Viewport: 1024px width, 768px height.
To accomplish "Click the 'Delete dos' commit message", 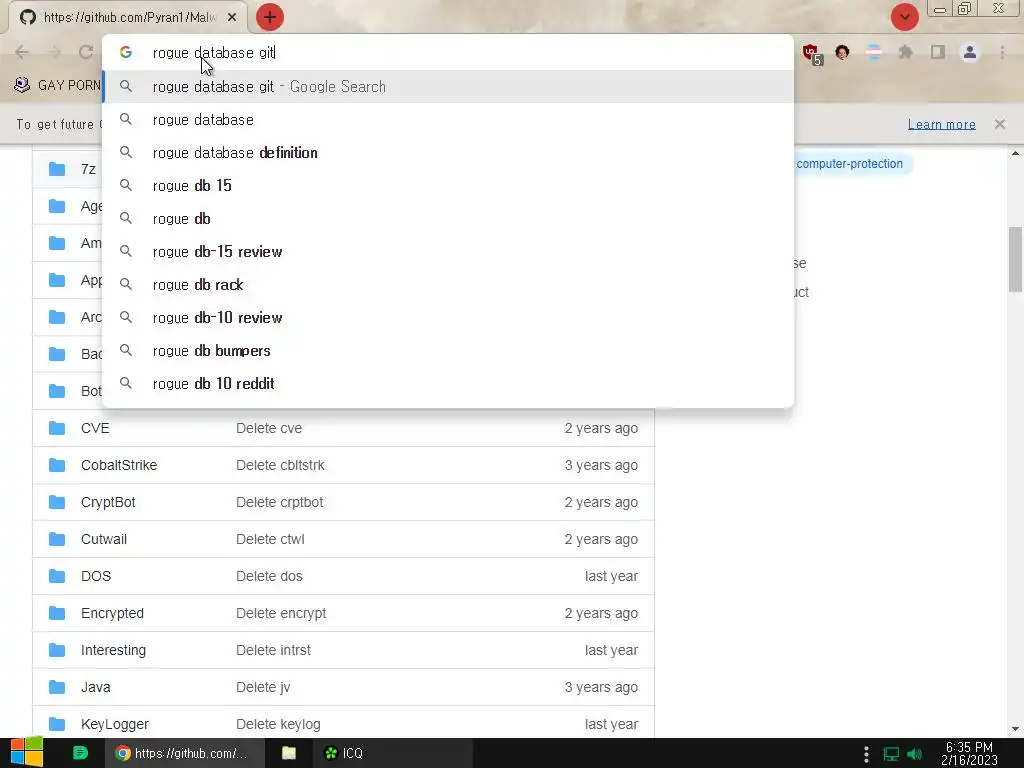I will click(x=269, y=576).
